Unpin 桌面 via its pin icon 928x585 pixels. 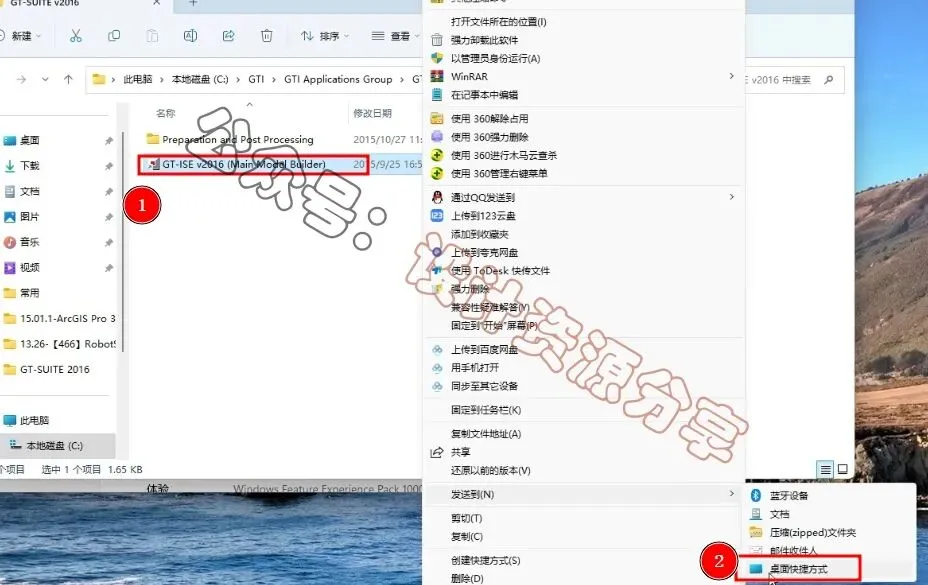point(109,140)
